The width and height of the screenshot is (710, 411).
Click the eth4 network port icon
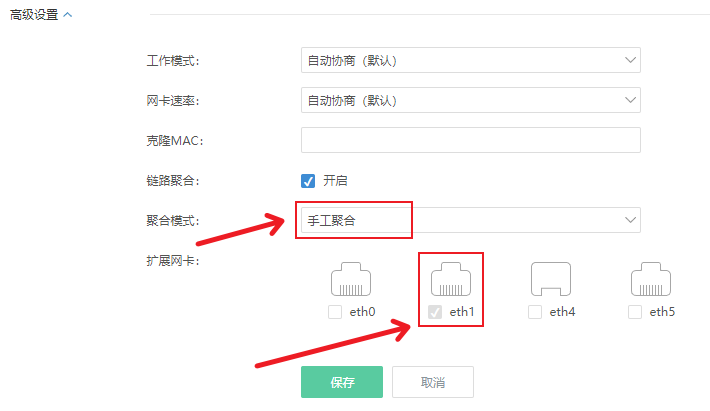(551, 280)
